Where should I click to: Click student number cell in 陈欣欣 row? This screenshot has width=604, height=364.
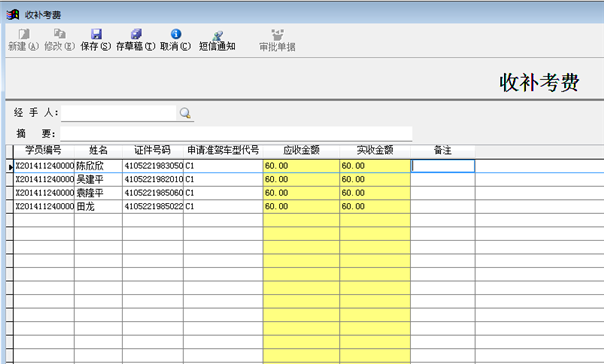point(44,166)
